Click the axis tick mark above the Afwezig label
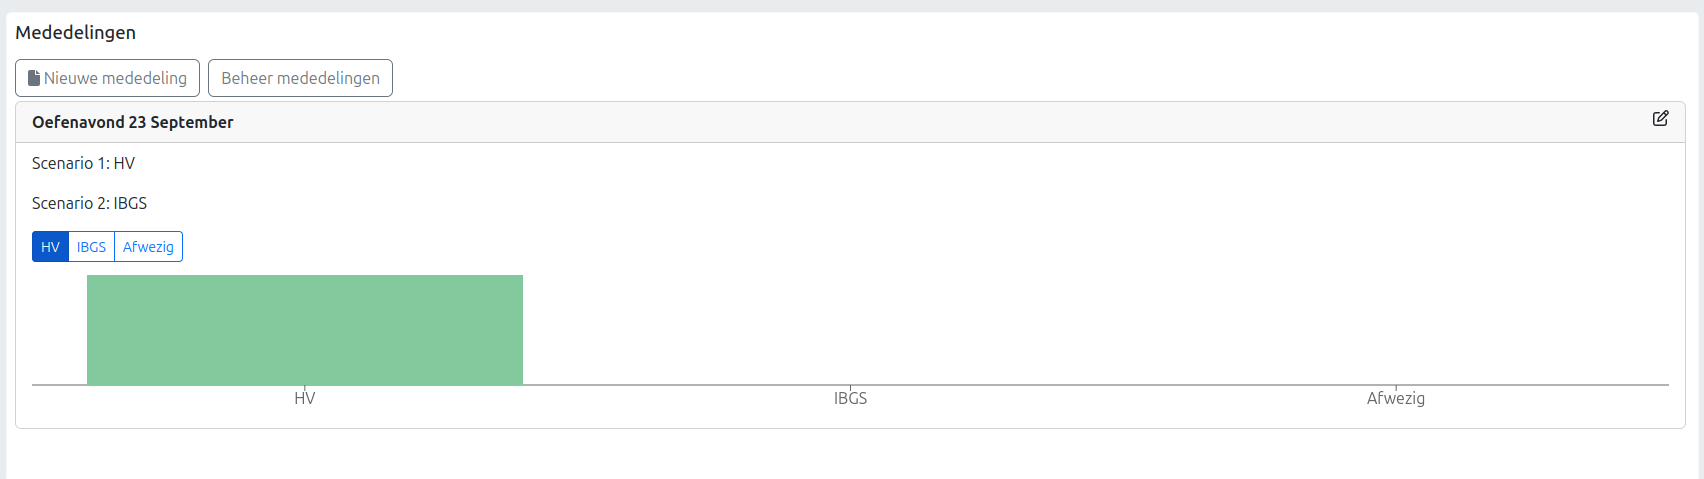The width and height of the screenshot is (1704, 479). click(1396, 387)
